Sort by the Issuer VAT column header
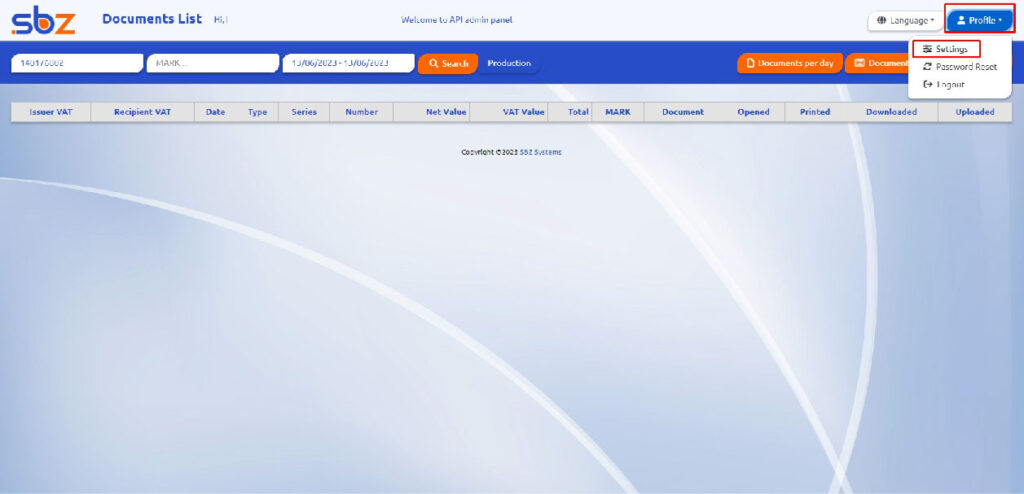 (51, 112)
